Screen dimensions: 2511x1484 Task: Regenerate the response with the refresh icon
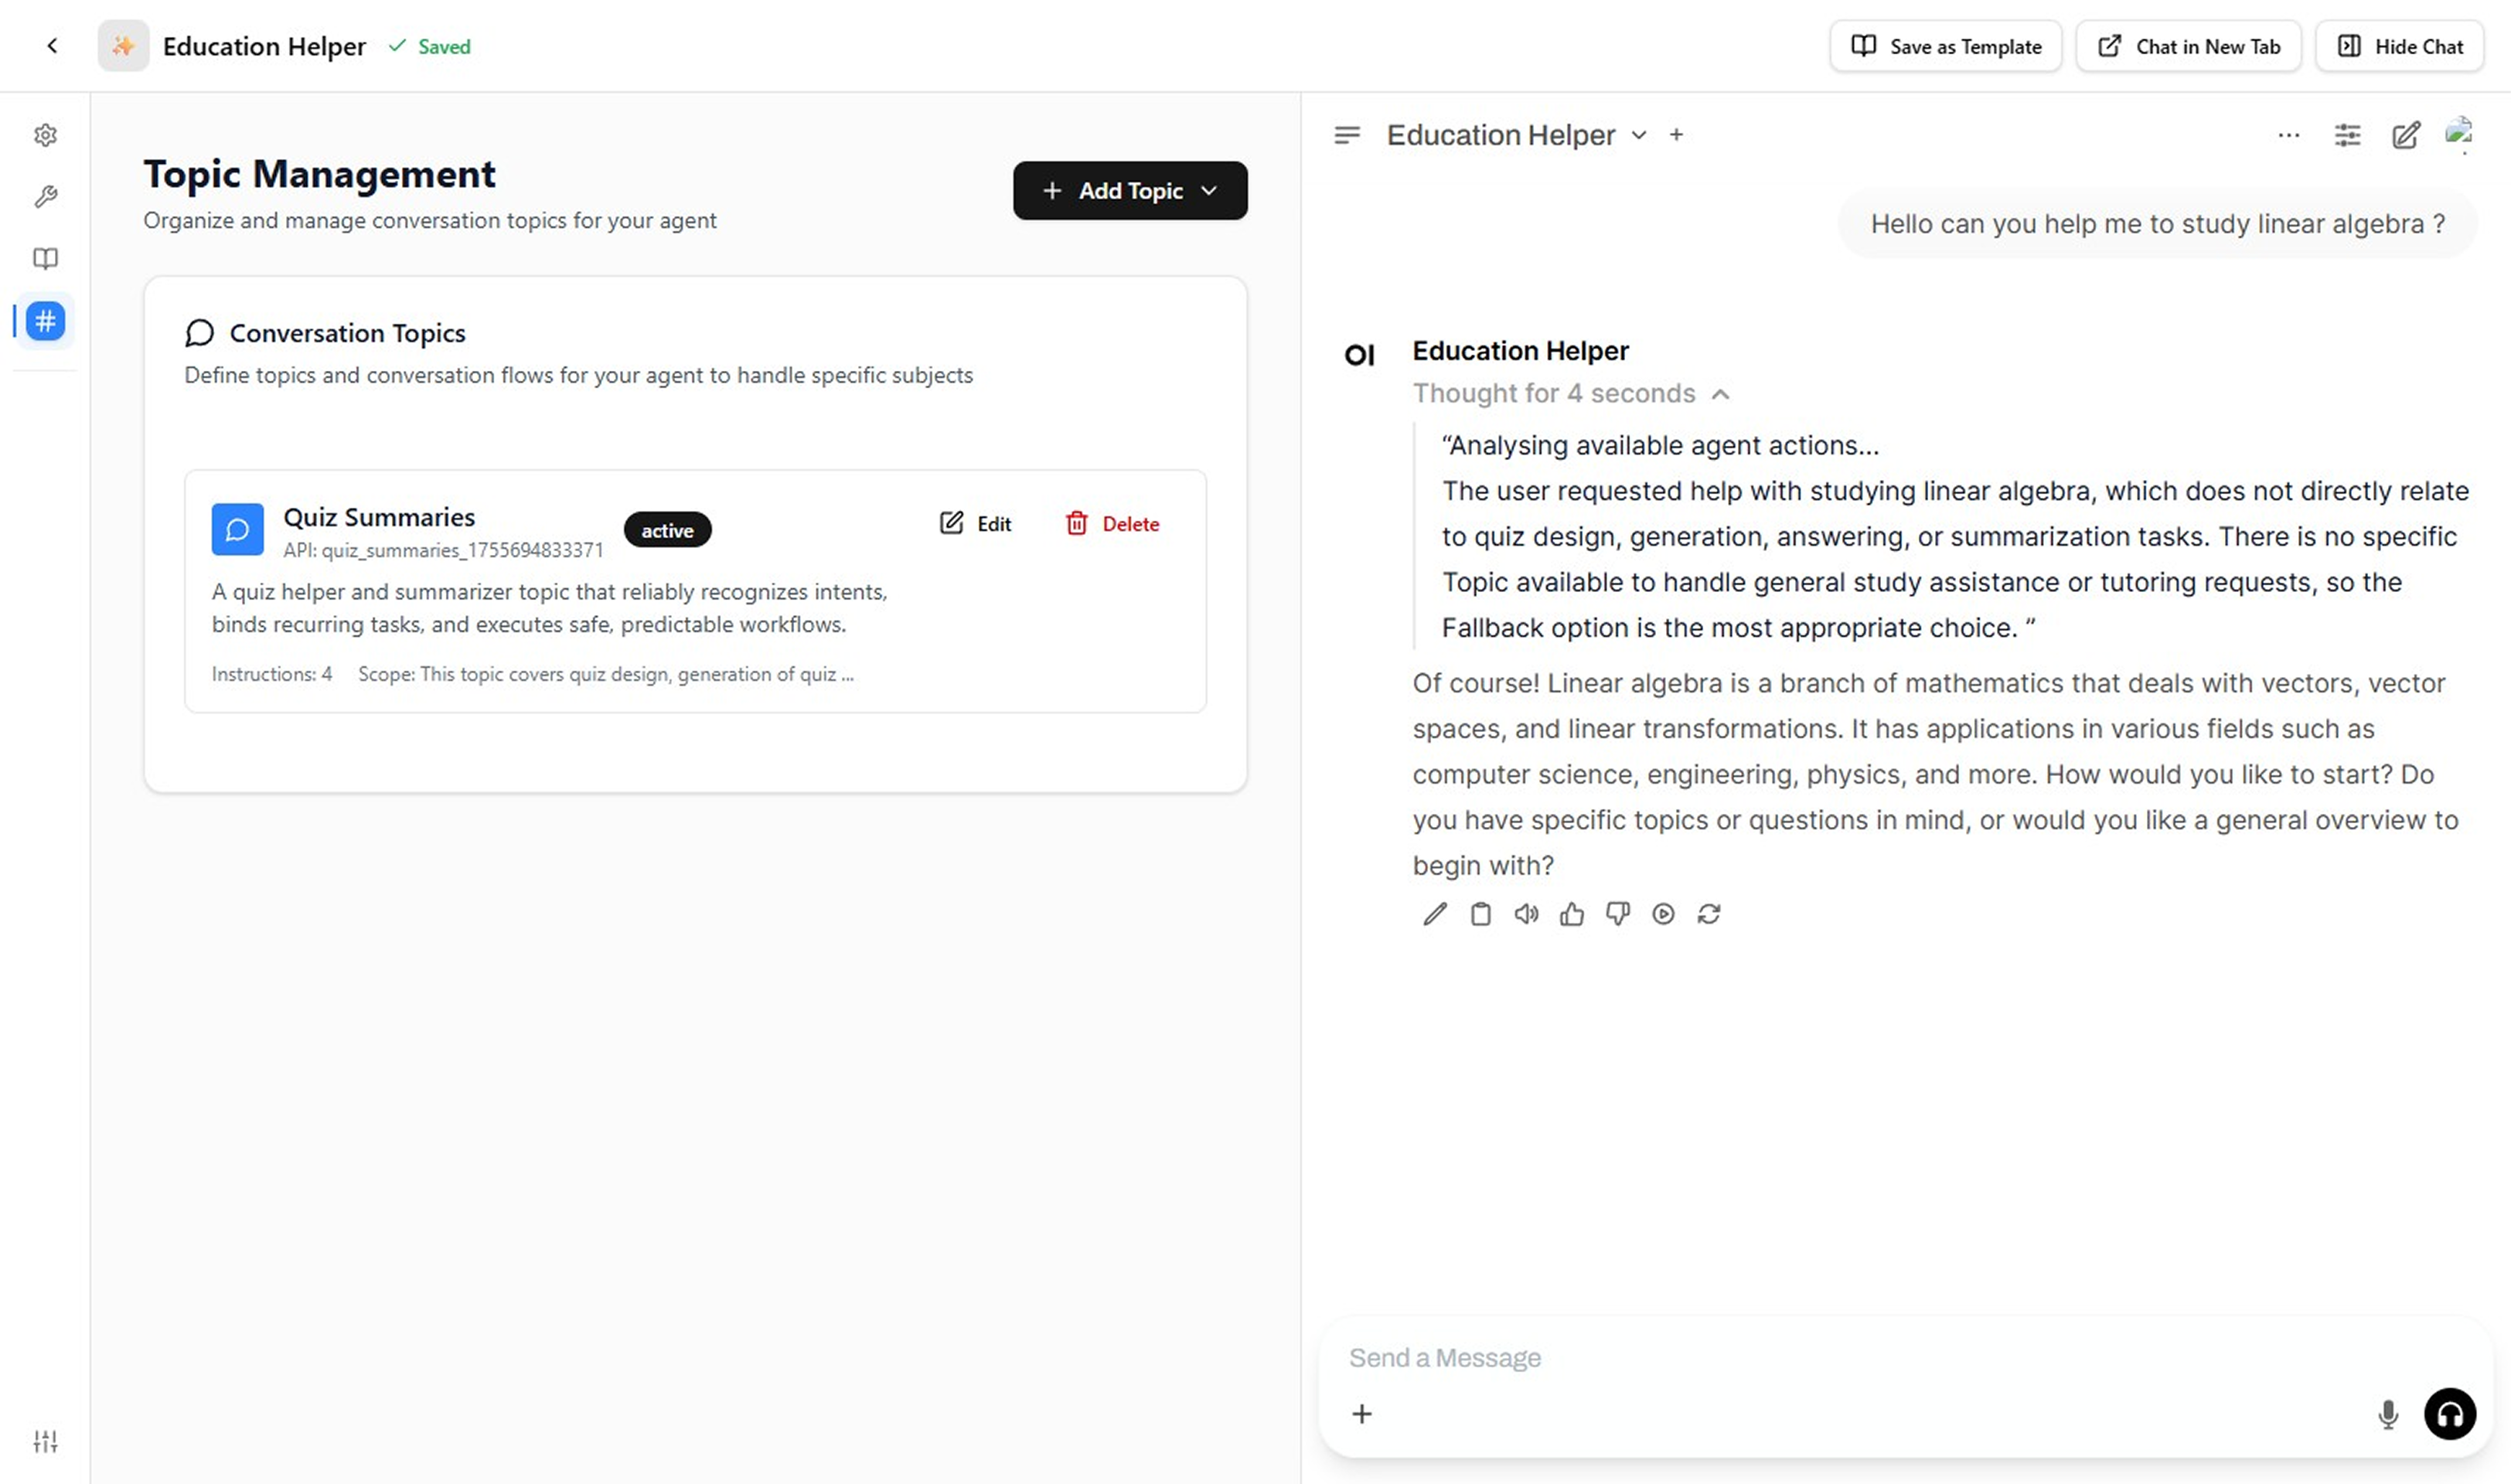click(1708, 914)
